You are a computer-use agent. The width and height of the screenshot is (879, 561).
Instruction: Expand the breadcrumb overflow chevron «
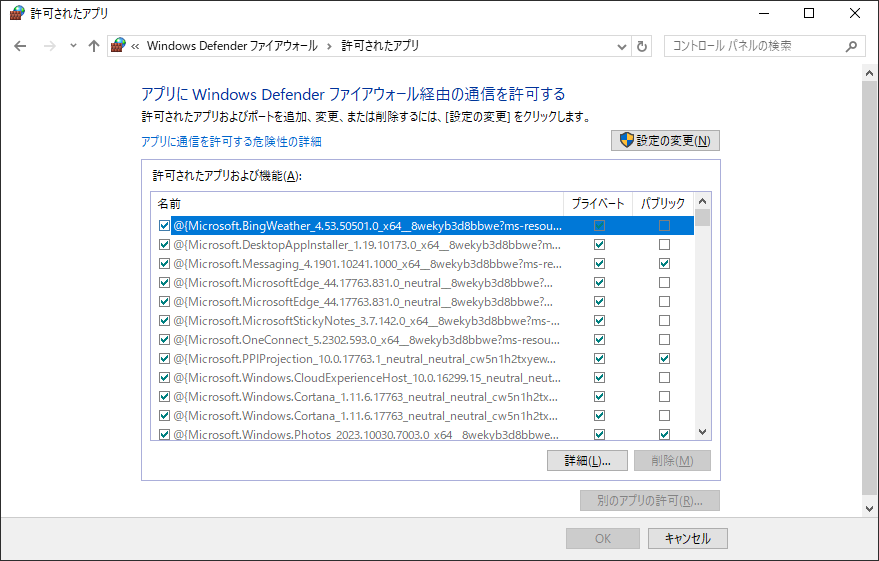click(135, 47)
